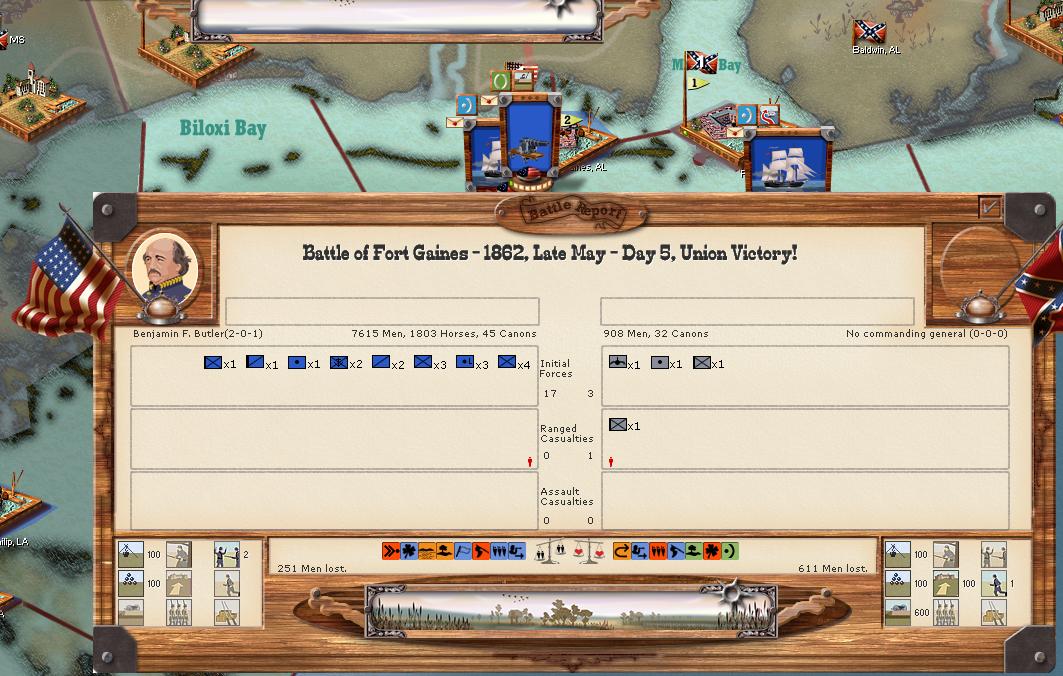
Task: Click the Confederate flag at Mobile Bay
Action: (701, 63)
